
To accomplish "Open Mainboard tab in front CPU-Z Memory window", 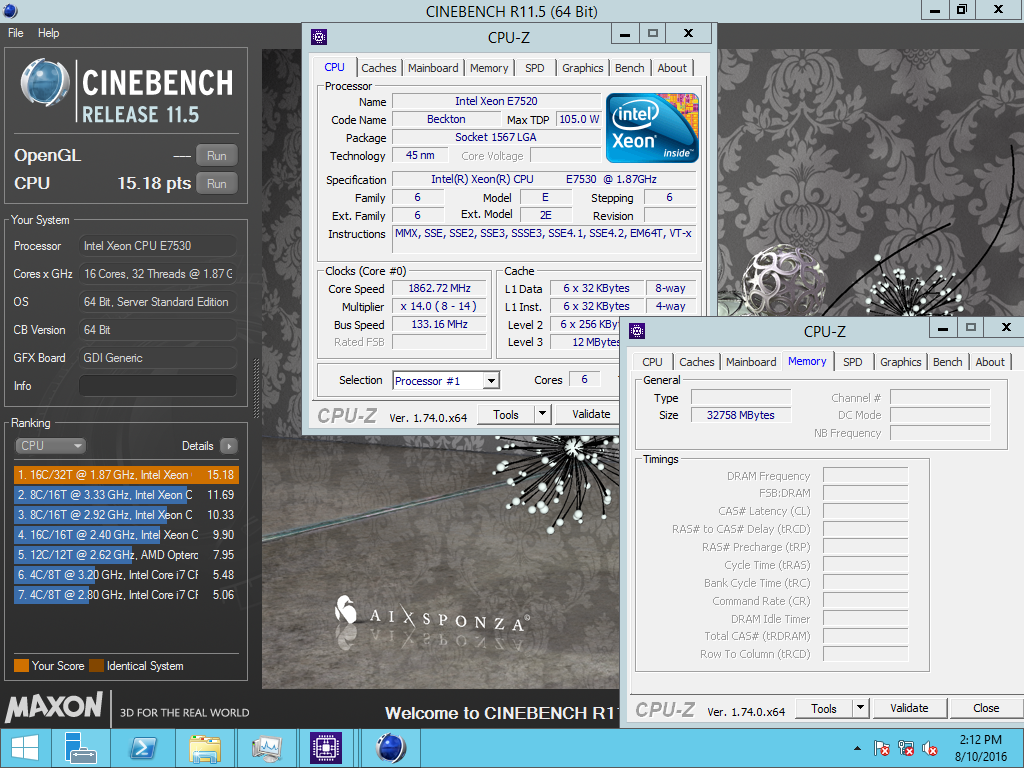I will (x=751, y=362).
